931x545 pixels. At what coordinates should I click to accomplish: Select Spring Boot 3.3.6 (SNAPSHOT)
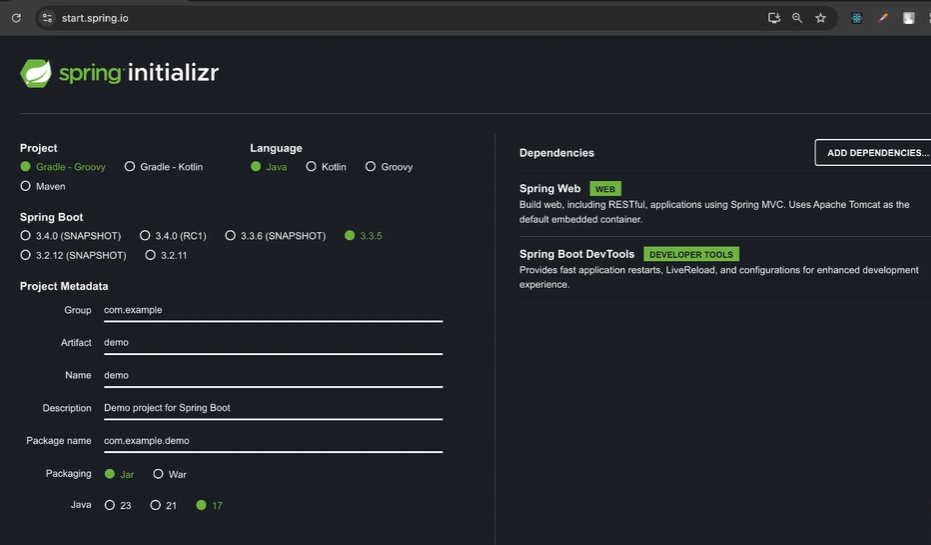click(276, 236)
